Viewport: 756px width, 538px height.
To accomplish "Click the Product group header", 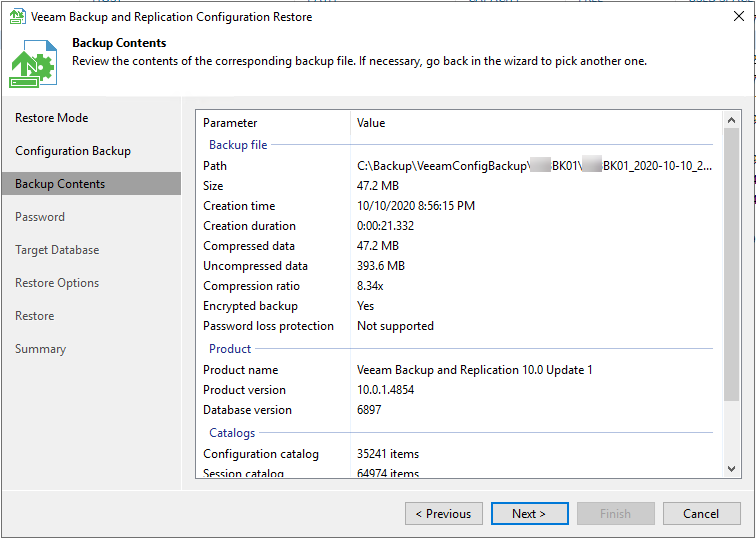I will tap(230, 349).
